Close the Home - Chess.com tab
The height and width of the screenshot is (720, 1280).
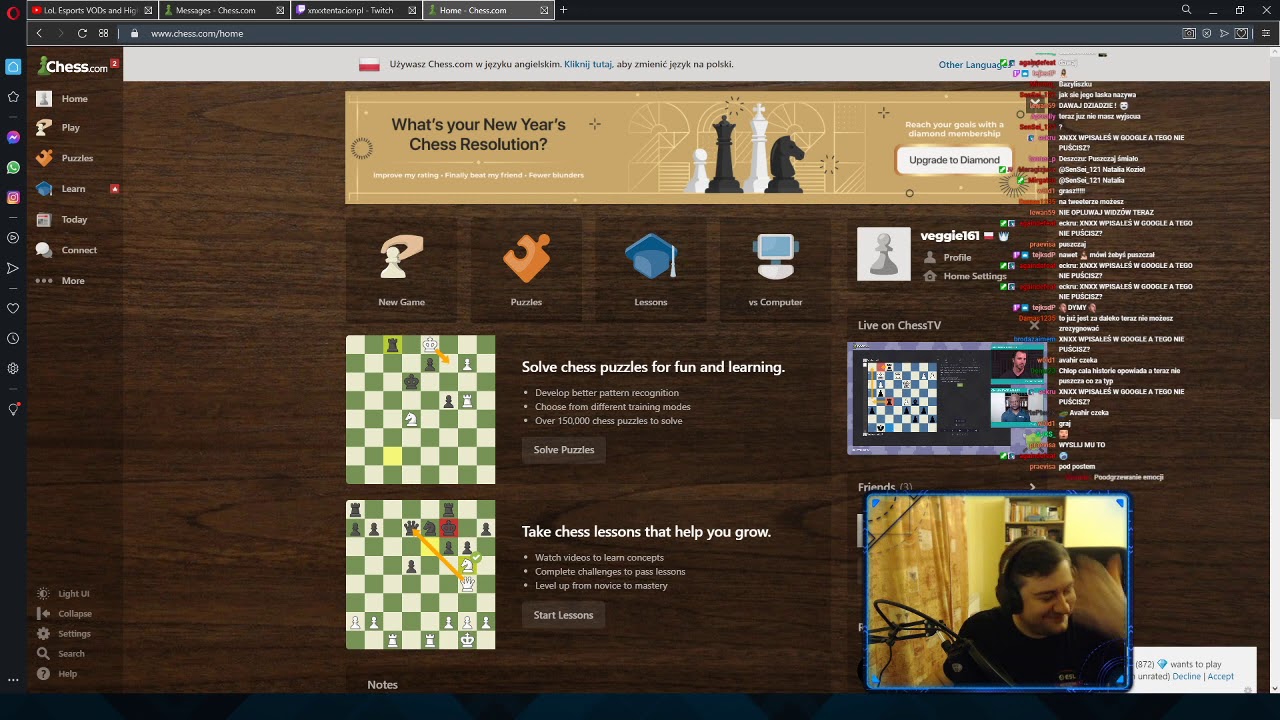(x=544, y=10)
